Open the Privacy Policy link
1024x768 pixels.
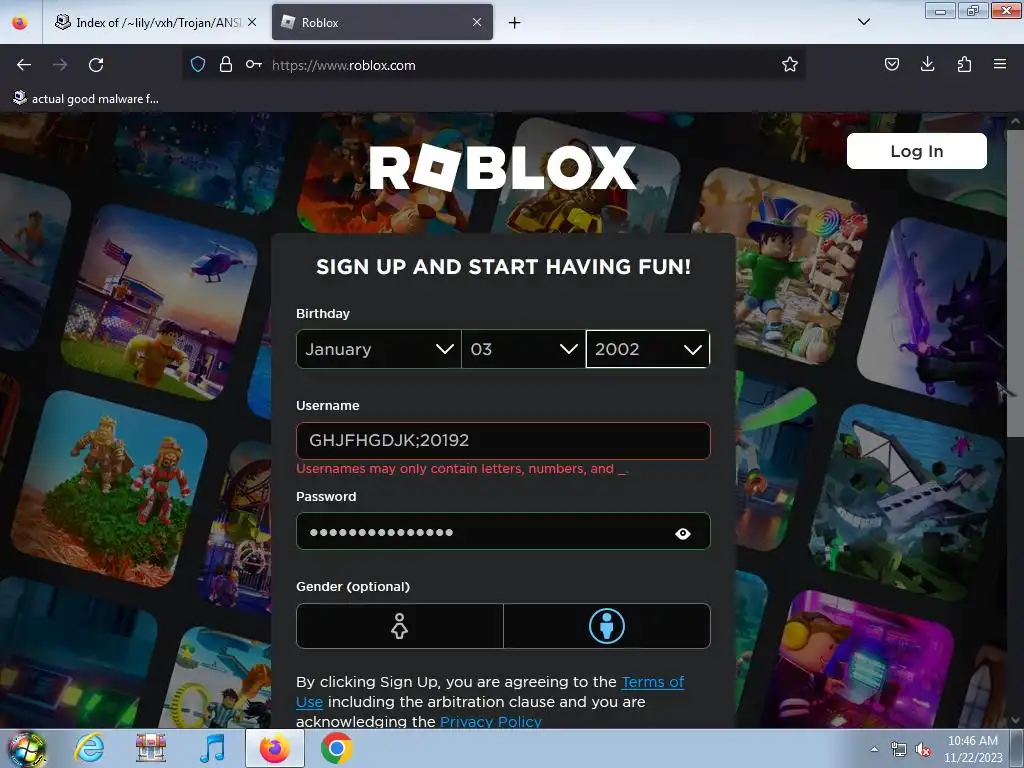click(x=490, y=722)
